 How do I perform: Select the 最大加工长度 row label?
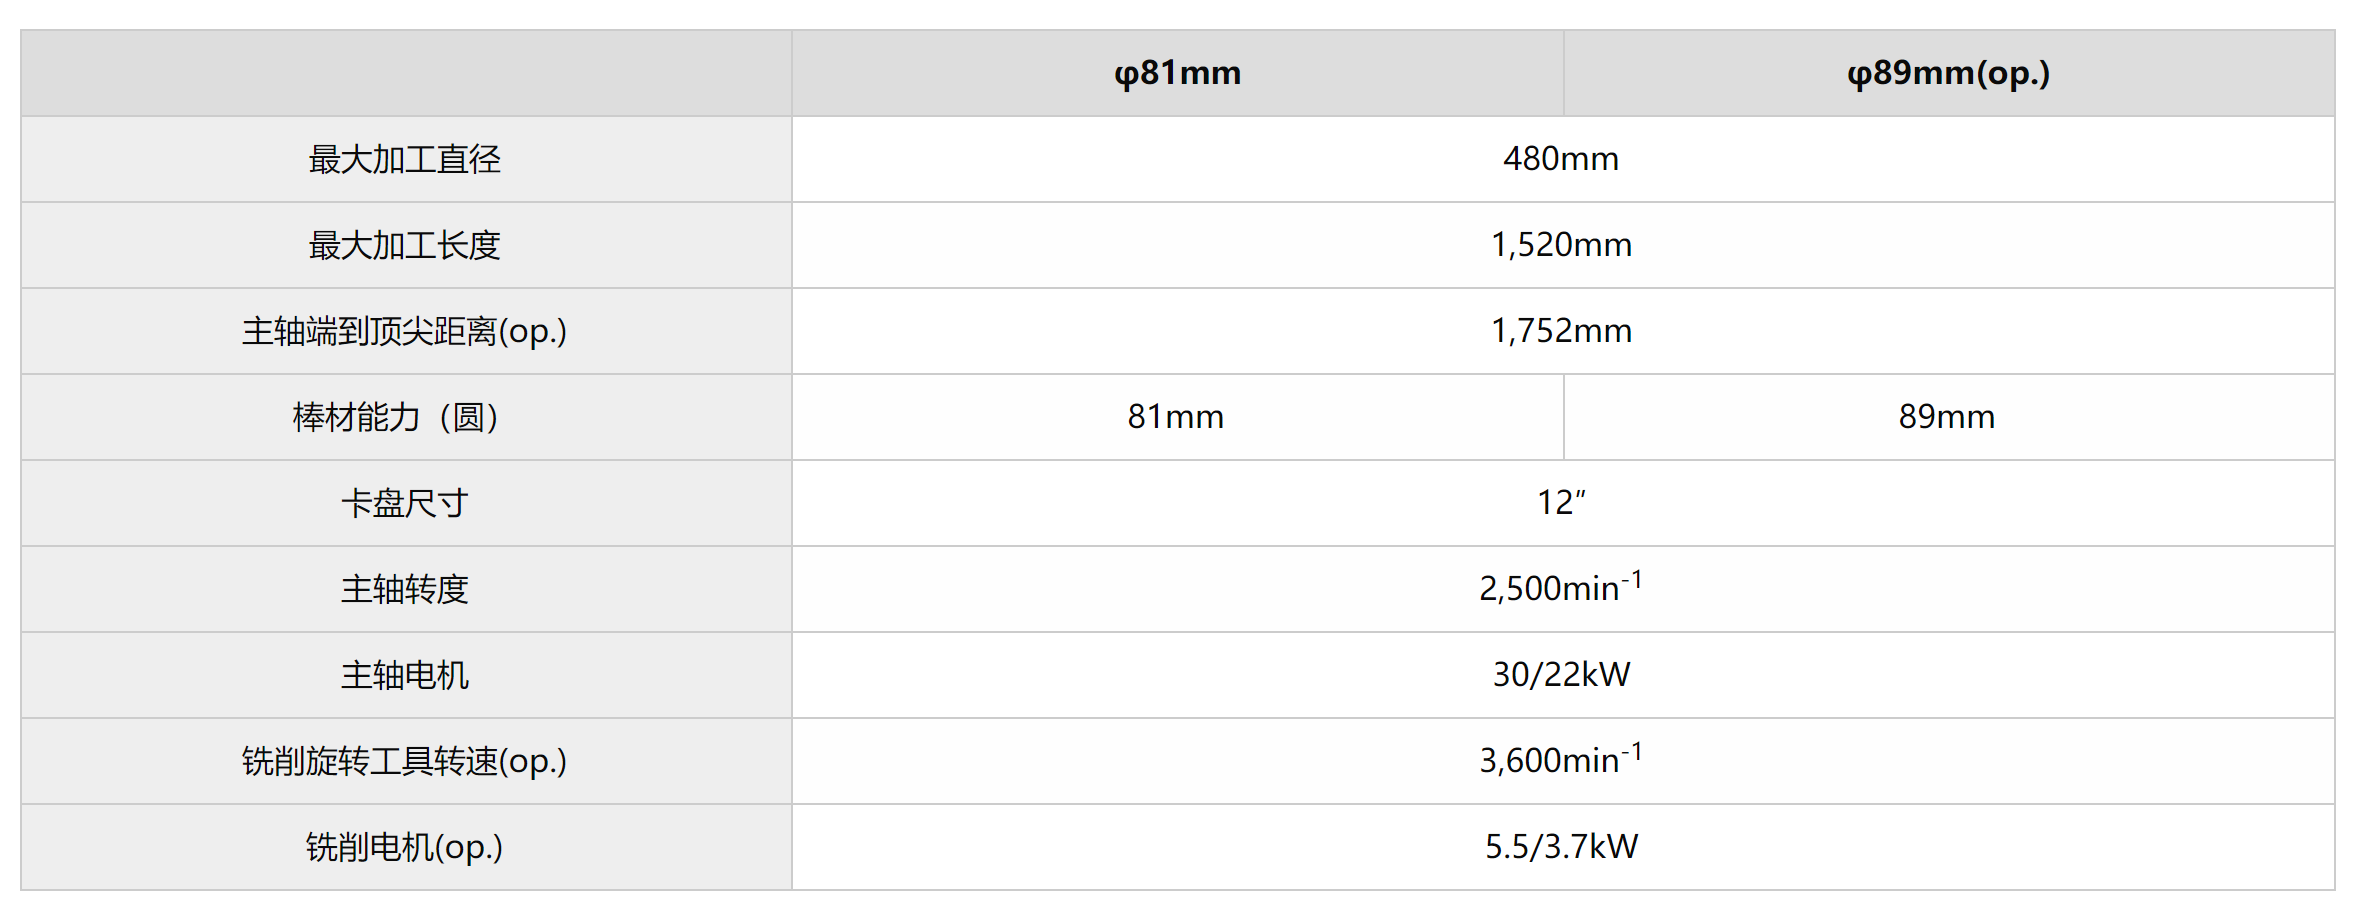(405, 245)
